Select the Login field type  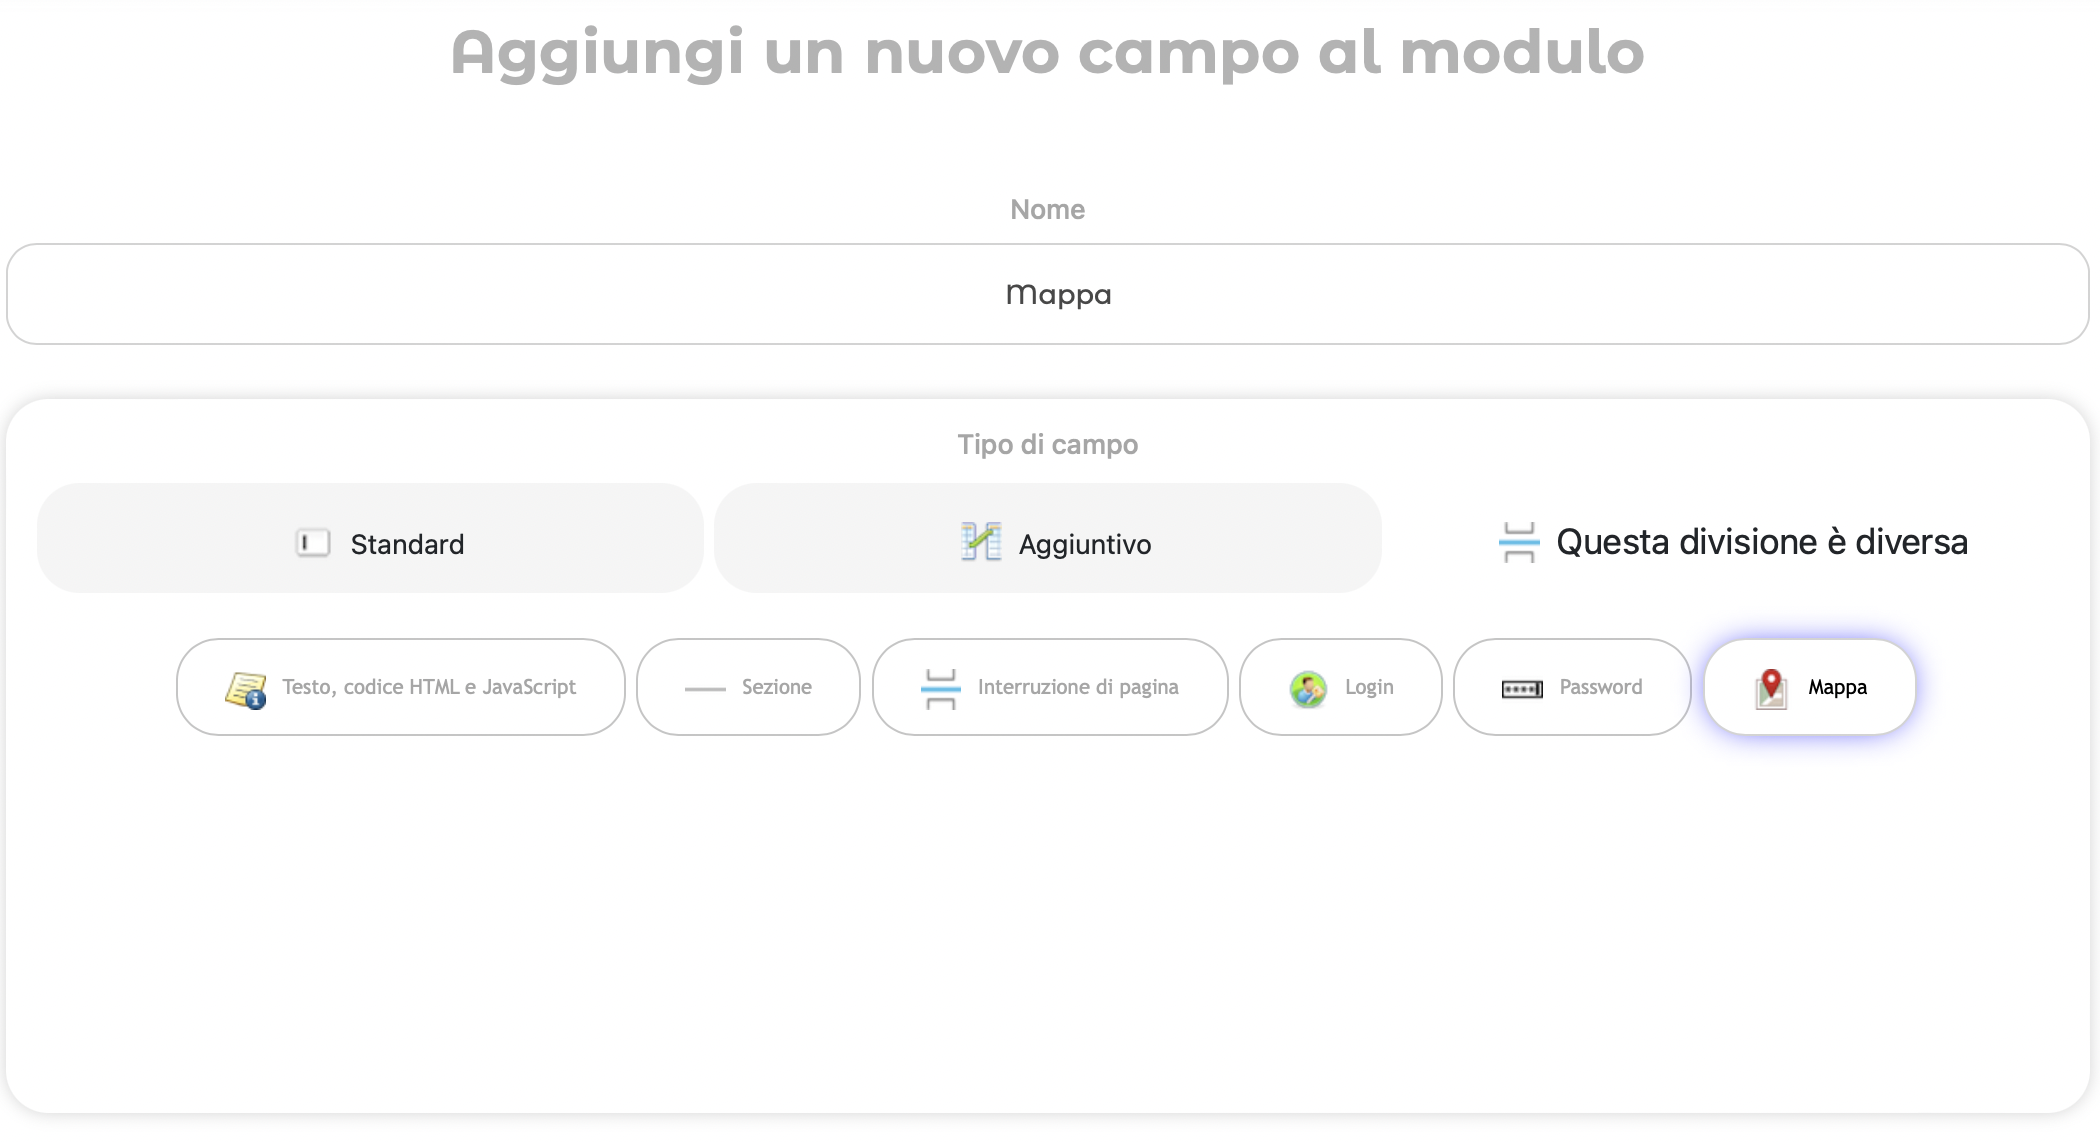tap(1368, 687)
